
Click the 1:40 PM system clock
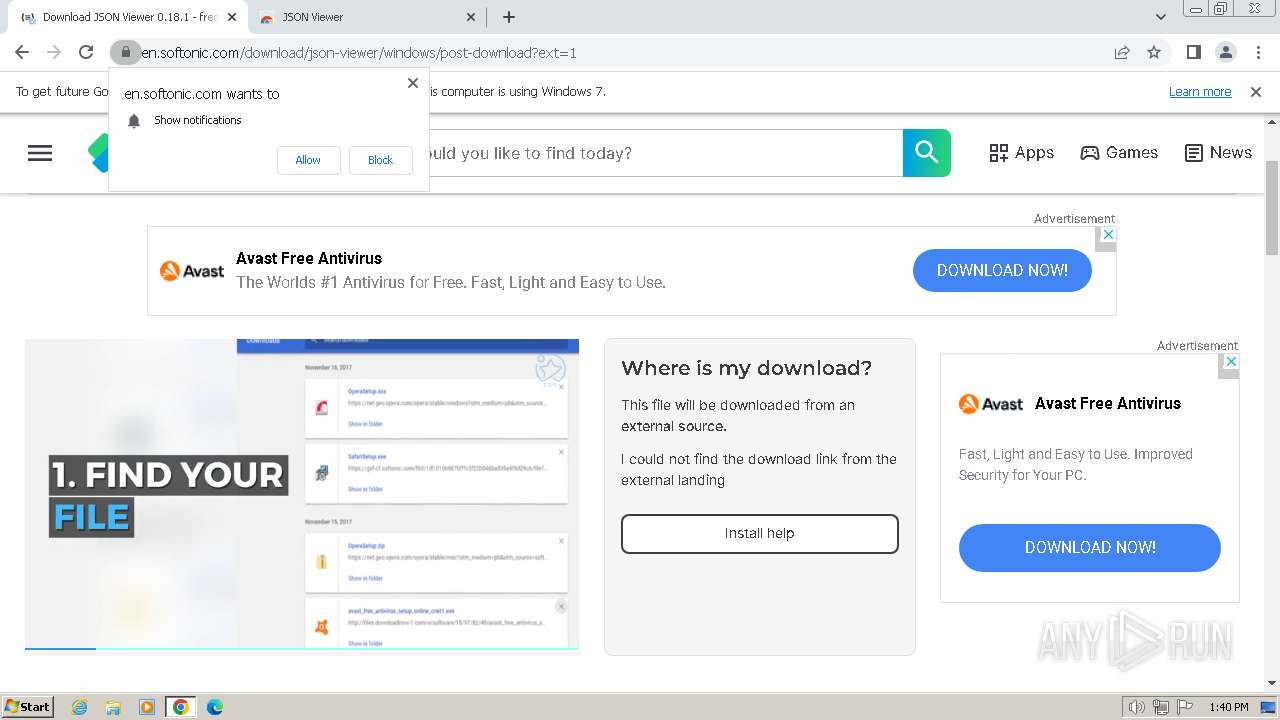1228,707
